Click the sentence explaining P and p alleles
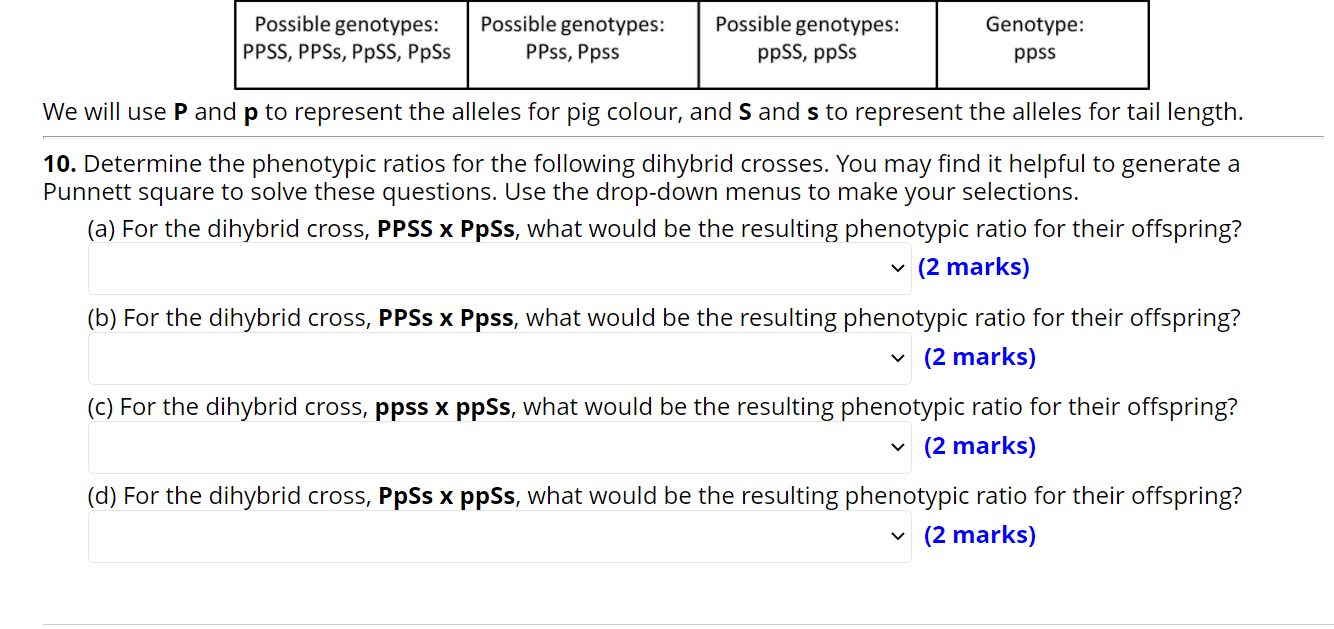The width and height of the screenshot is (1334, 629). tap(642, 112)
